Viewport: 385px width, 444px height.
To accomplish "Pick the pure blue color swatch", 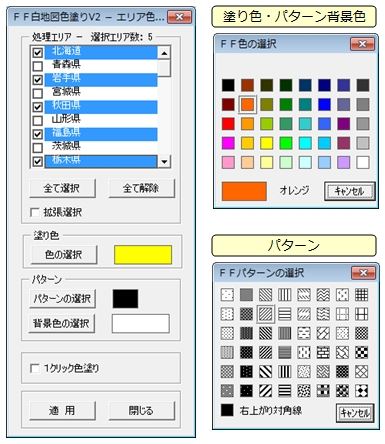I will click(x=324, y=104).
